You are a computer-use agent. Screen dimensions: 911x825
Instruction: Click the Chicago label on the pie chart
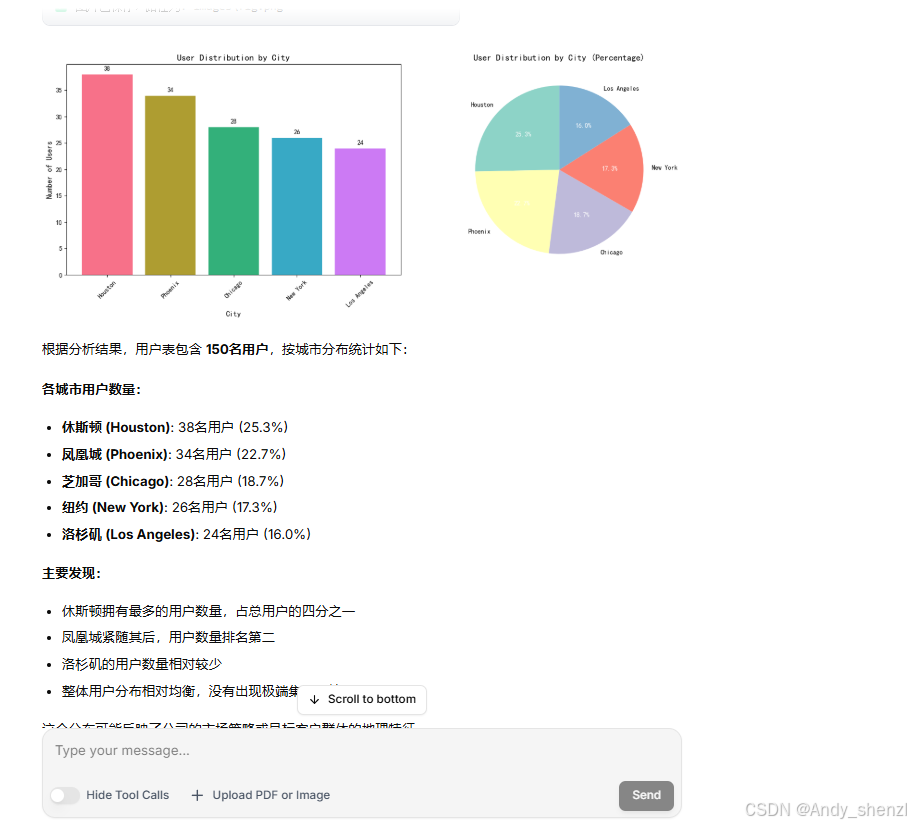tap(610, 252)
